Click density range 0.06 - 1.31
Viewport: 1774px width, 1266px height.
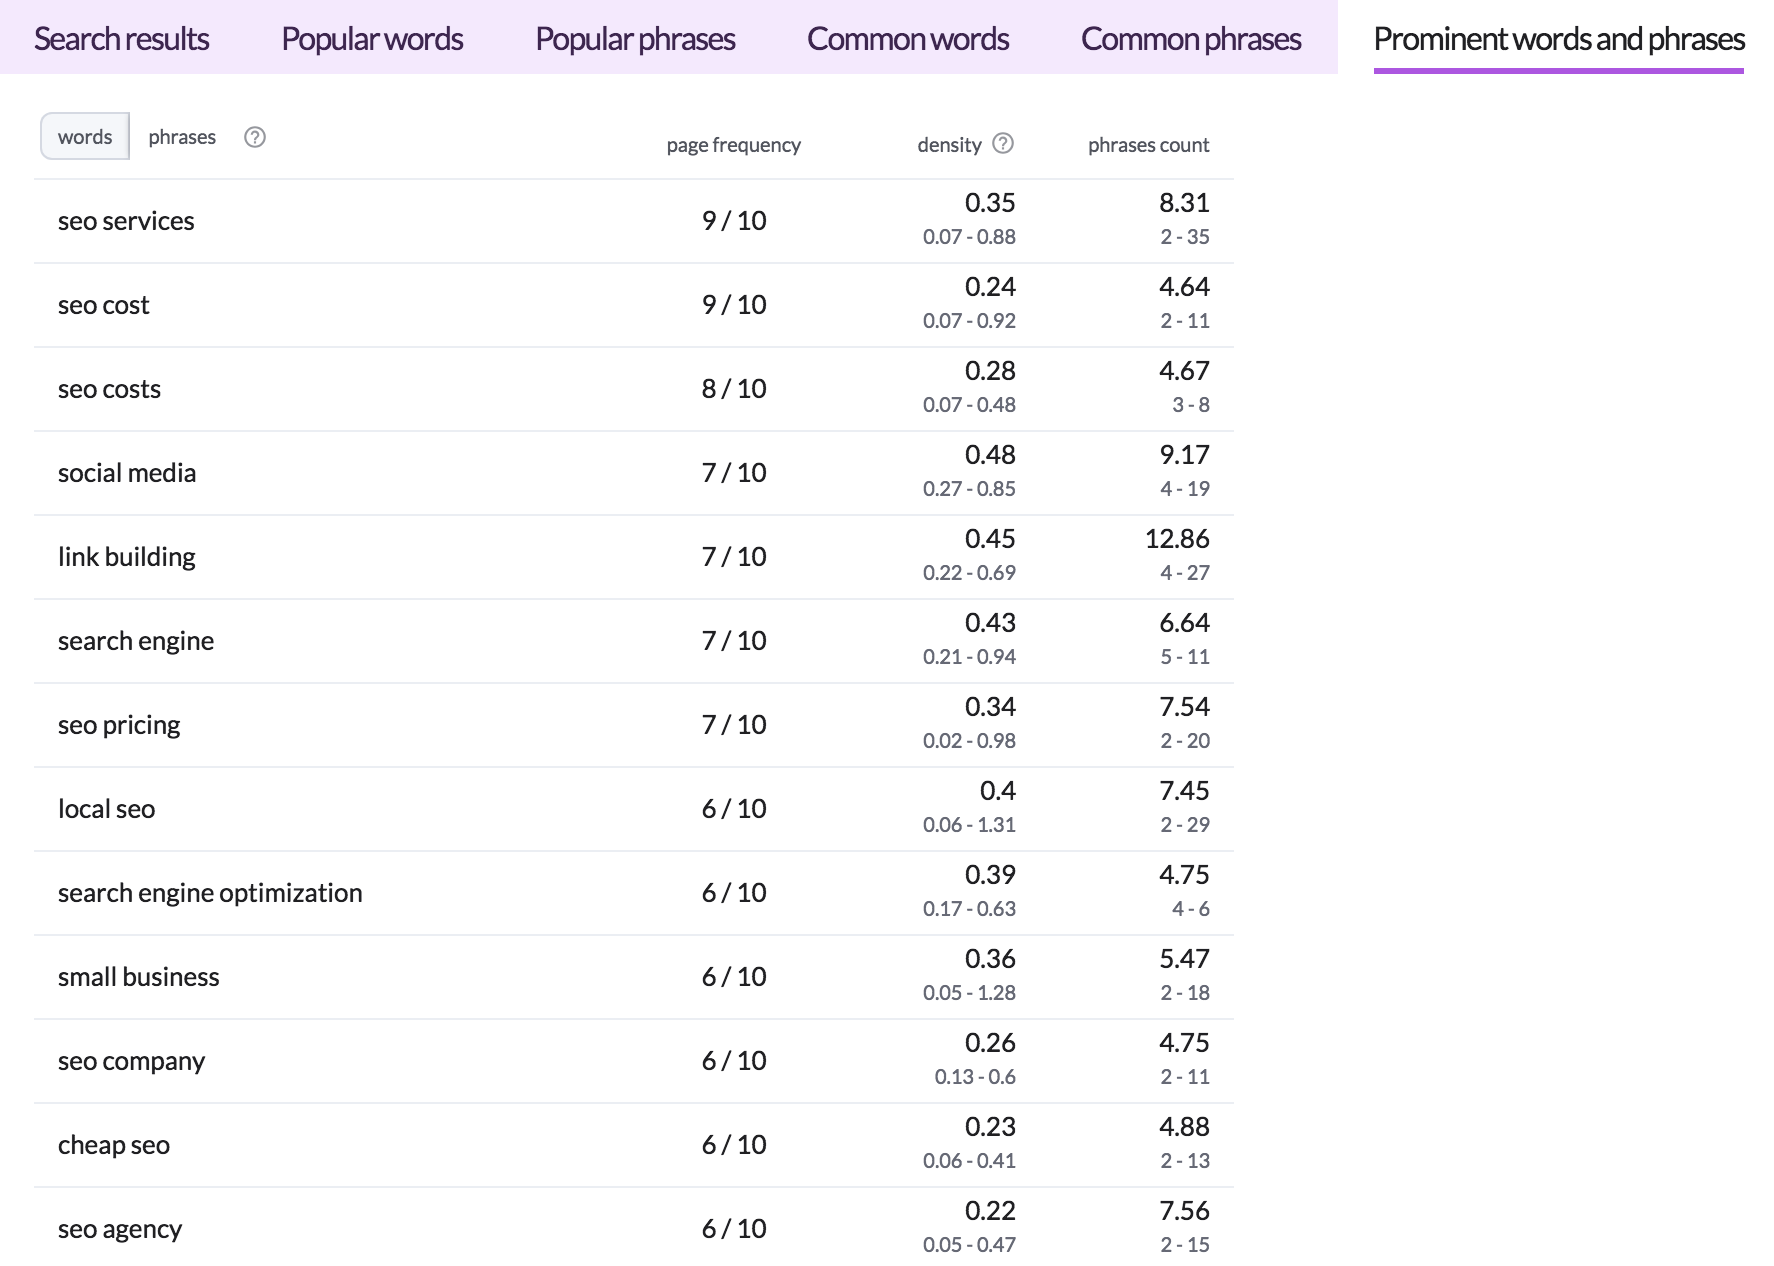coord(969,825)
